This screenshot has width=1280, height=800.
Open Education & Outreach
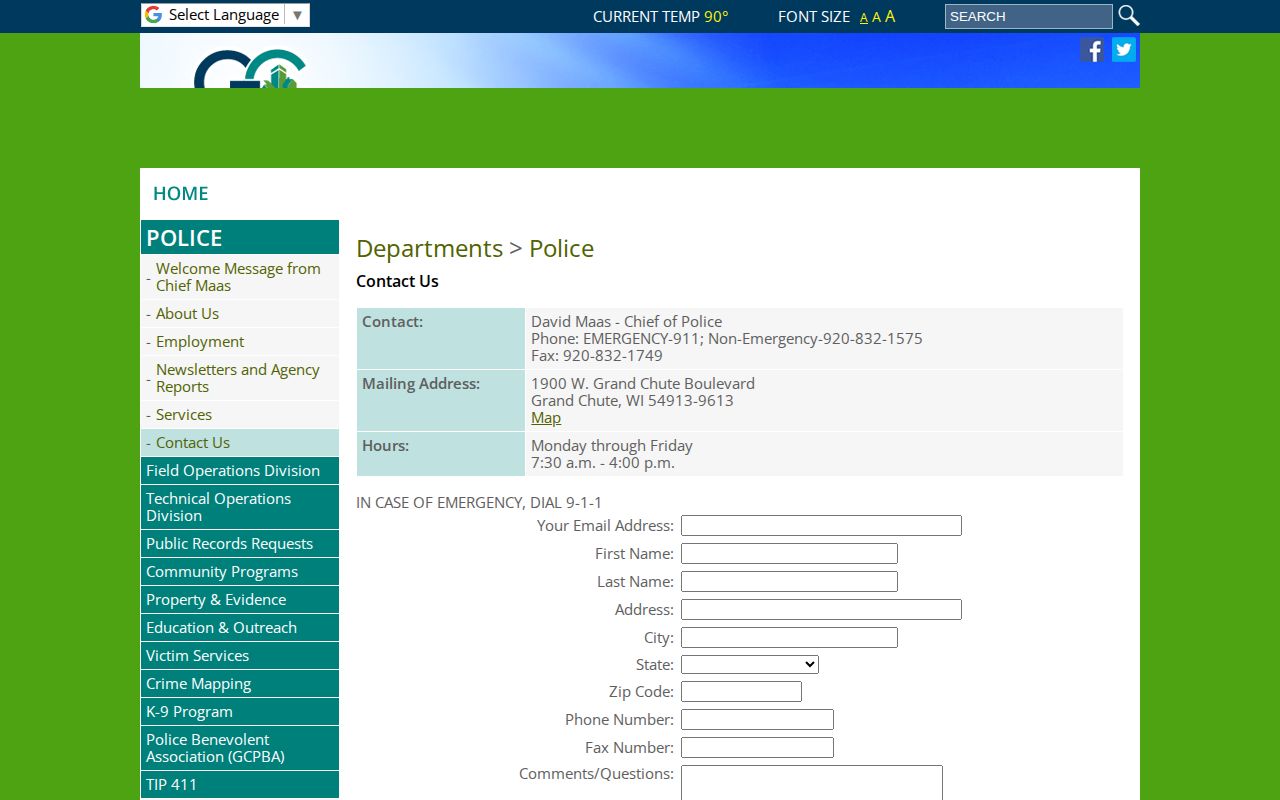(240, 628)
